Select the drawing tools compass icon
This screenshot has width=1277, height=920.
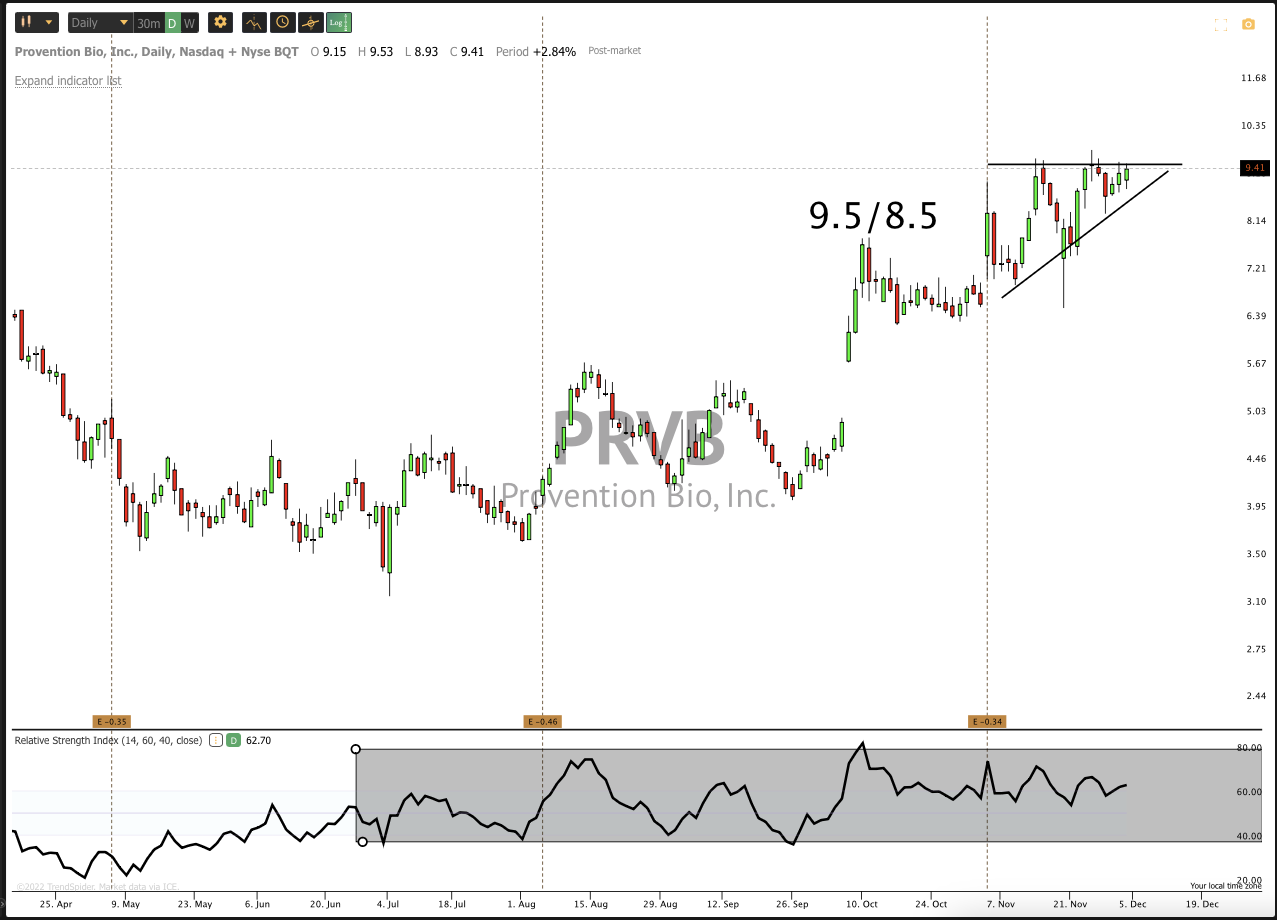pyautogui.click(x=309, y=22)
